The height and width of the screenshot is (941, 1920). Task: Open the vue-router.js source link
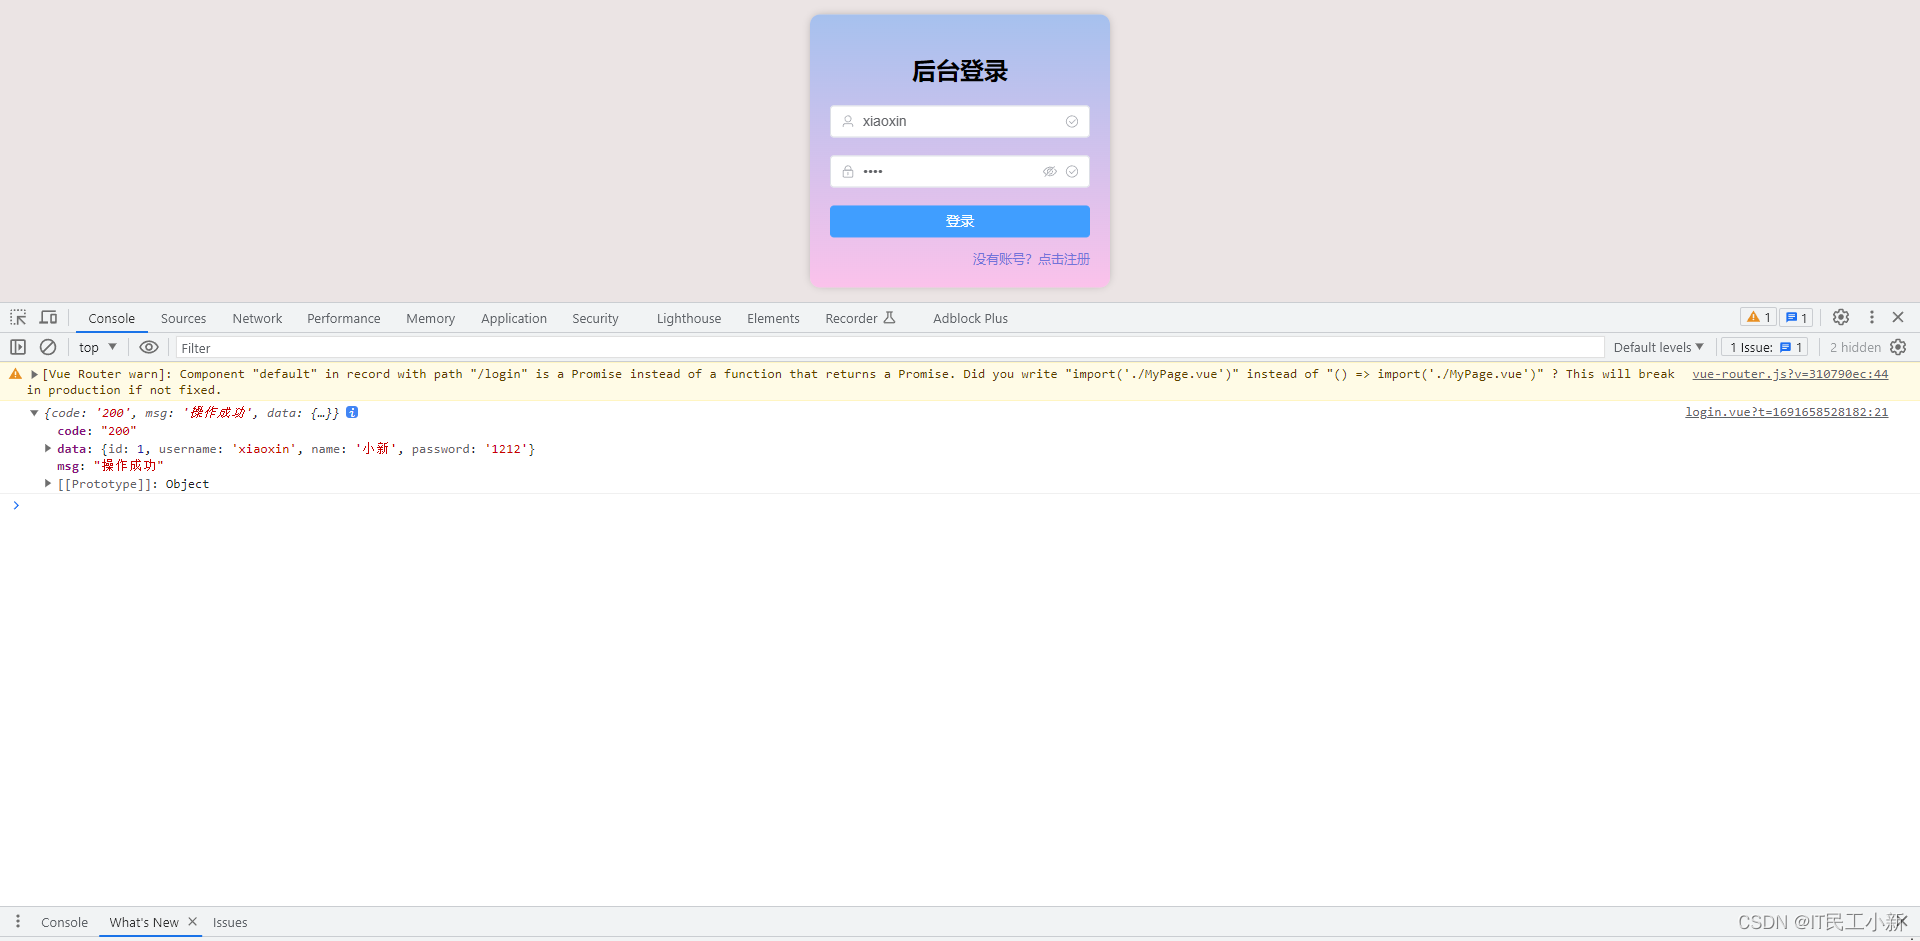pyautogui.click(x=1789, y=374)
